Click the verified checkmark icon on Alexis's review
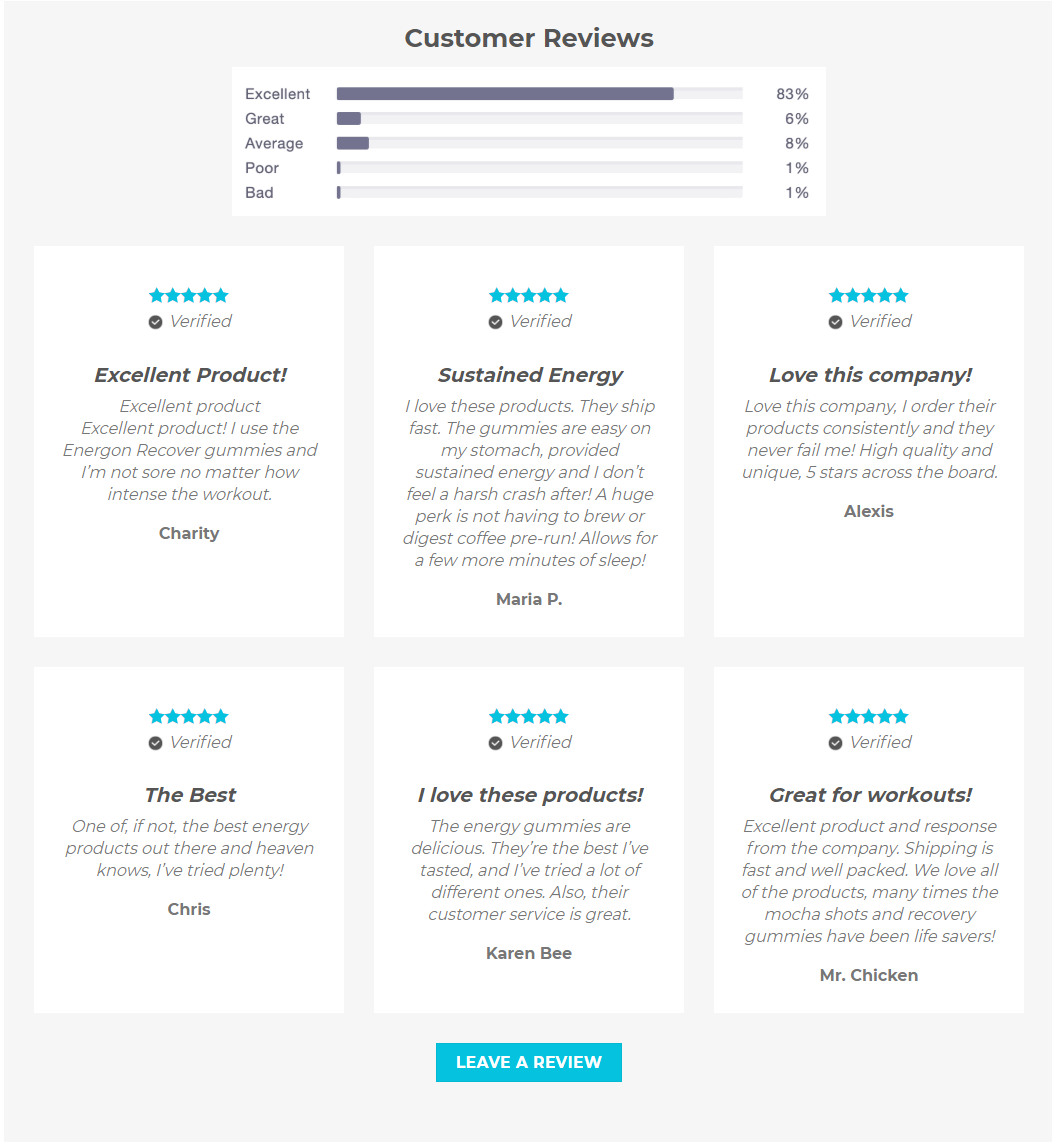The image size is (1052, 1142). (835, 322)
